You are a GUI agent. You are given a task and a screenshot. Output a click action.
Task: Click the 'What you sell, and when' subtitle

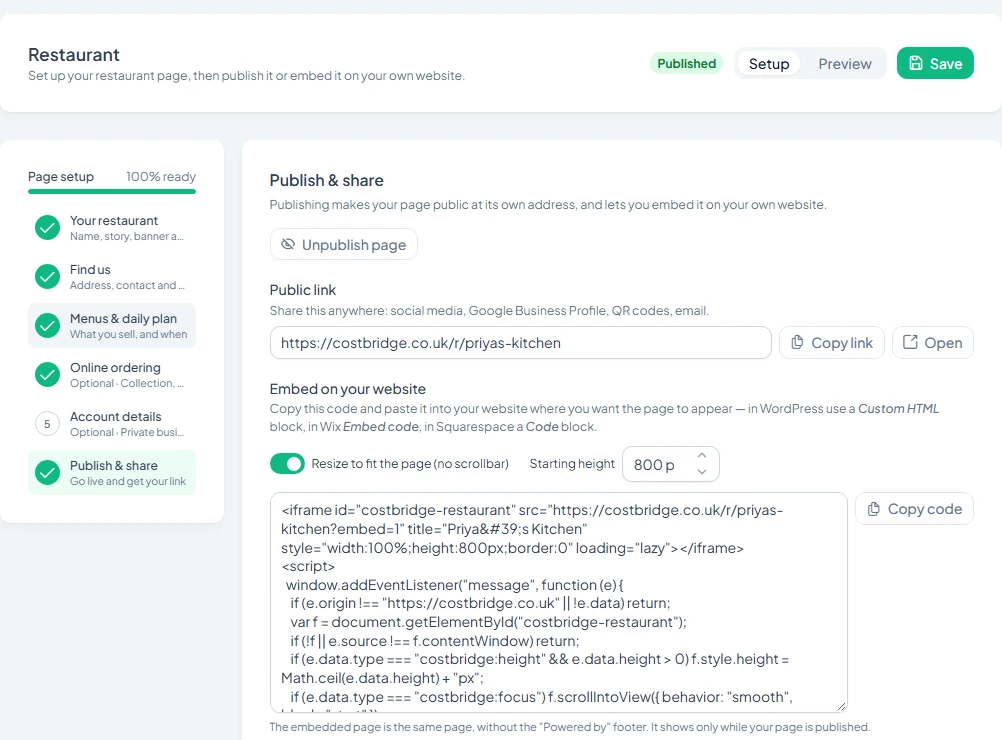[x=128, y=334]
